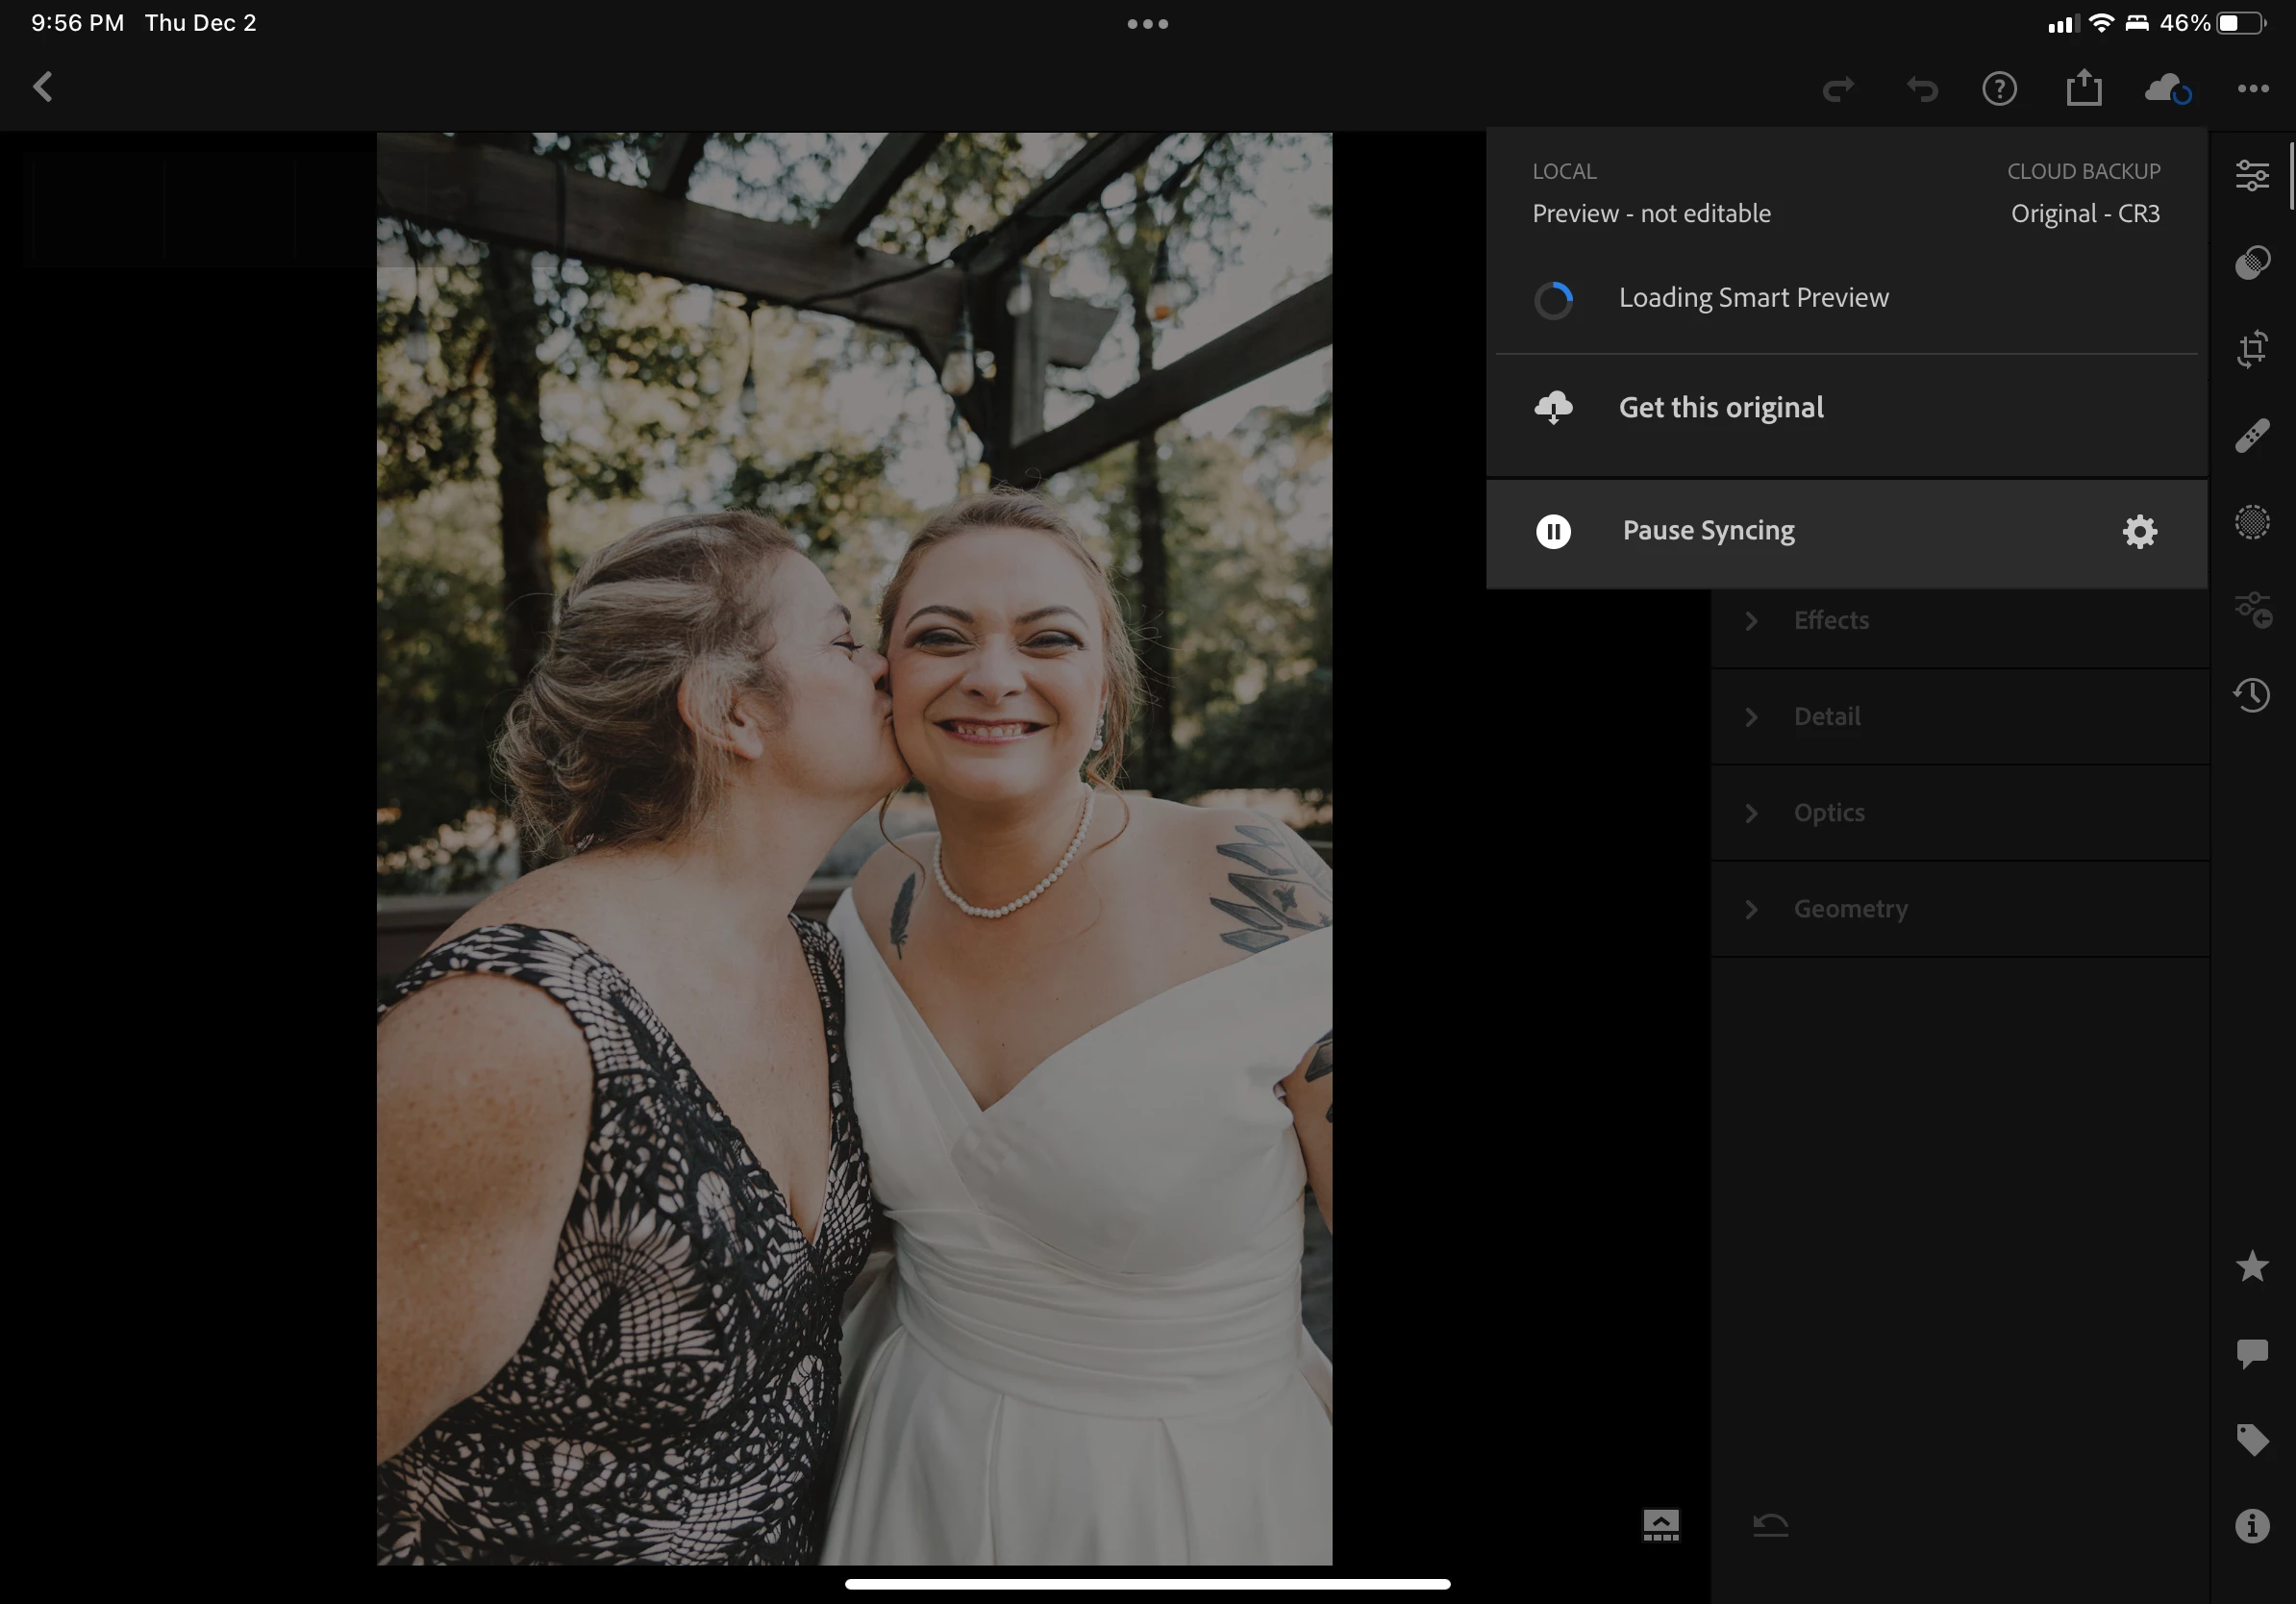The image size is (2296, 1604).
Task: Select the Crop and rotate tool
Action: tap(2252, 349)
